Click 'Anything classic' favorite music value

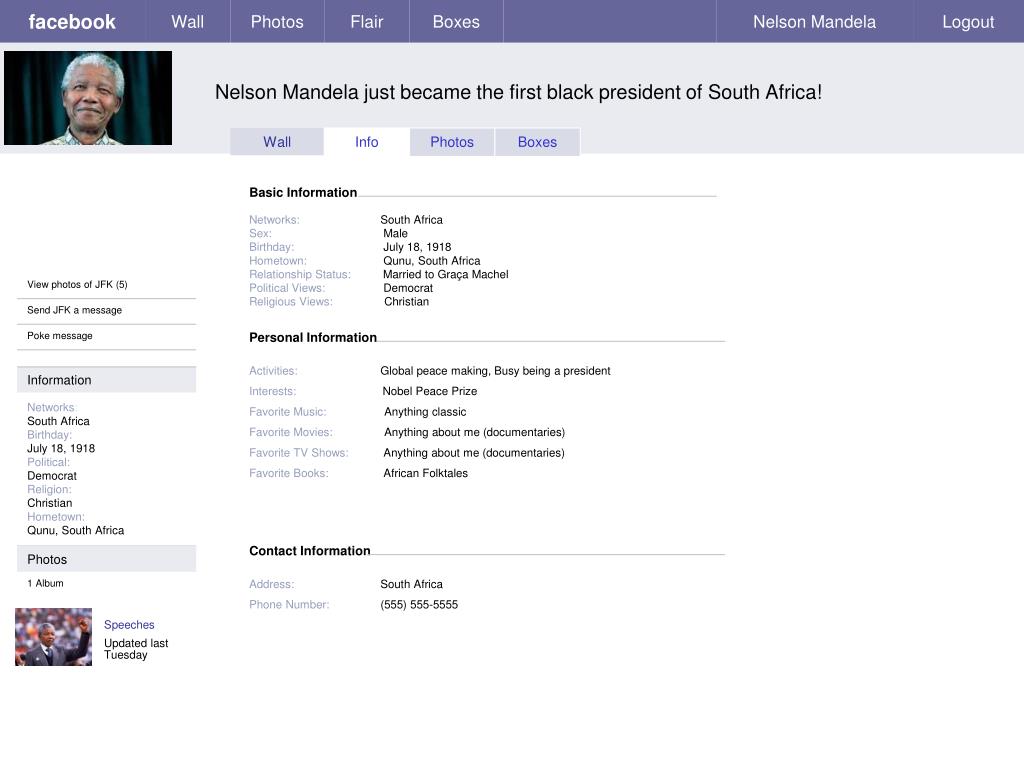pyautogui.click(x=425, y=411)
